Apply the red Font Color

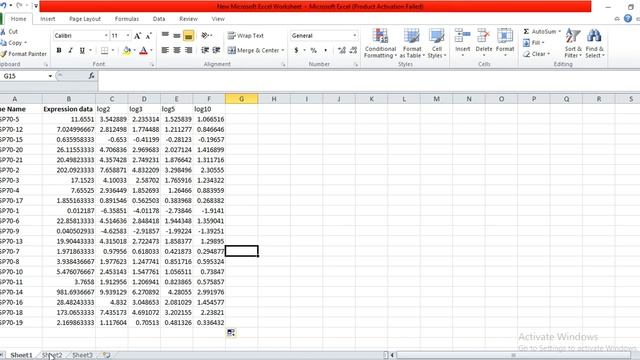[143, 50]
